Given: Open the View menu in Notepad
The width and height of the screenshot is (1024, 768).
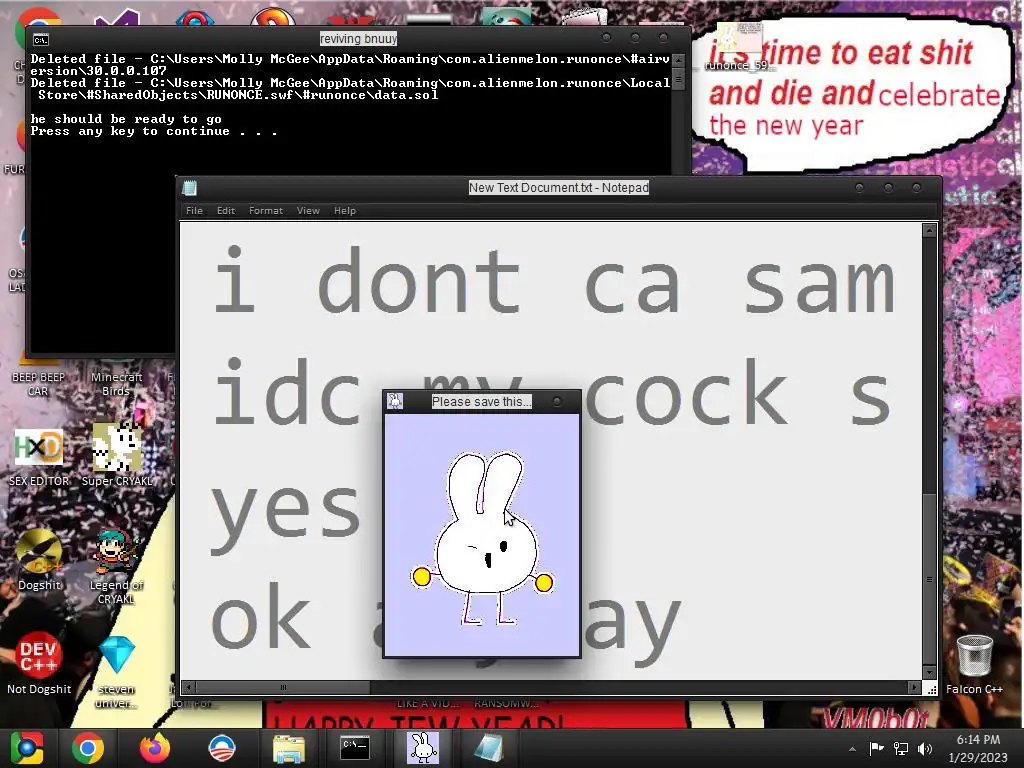Looking at the screenshot, I should pyautogui.click(x=308, y=210).
